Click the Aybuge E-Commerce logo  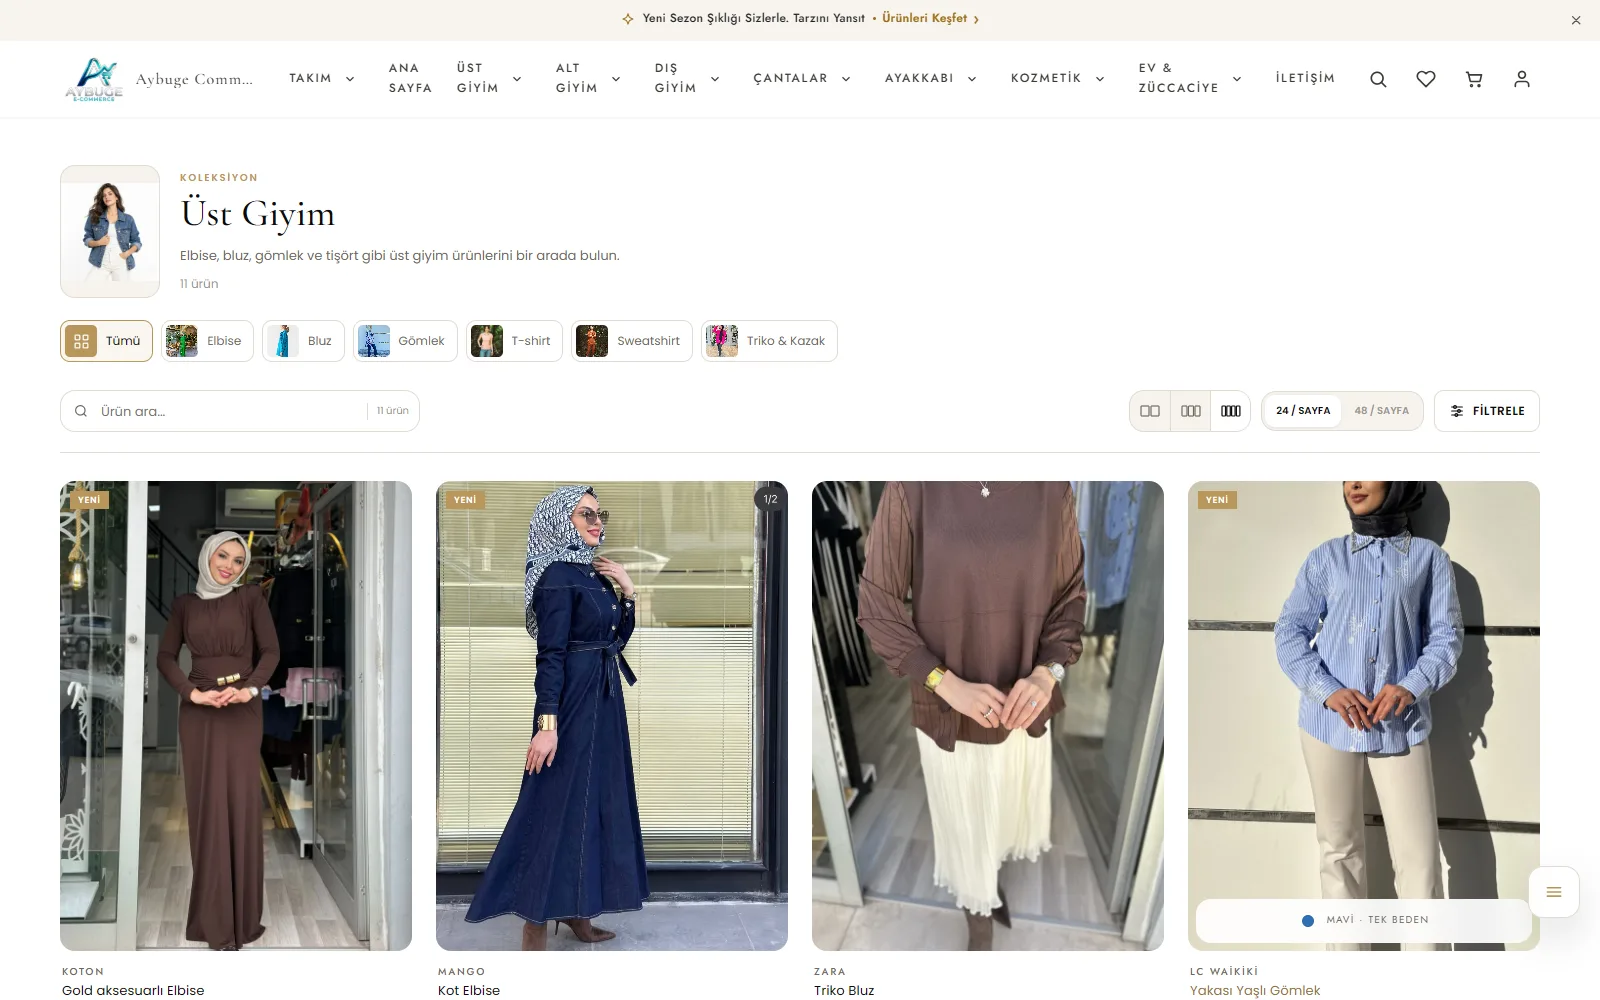pos(94,79)
